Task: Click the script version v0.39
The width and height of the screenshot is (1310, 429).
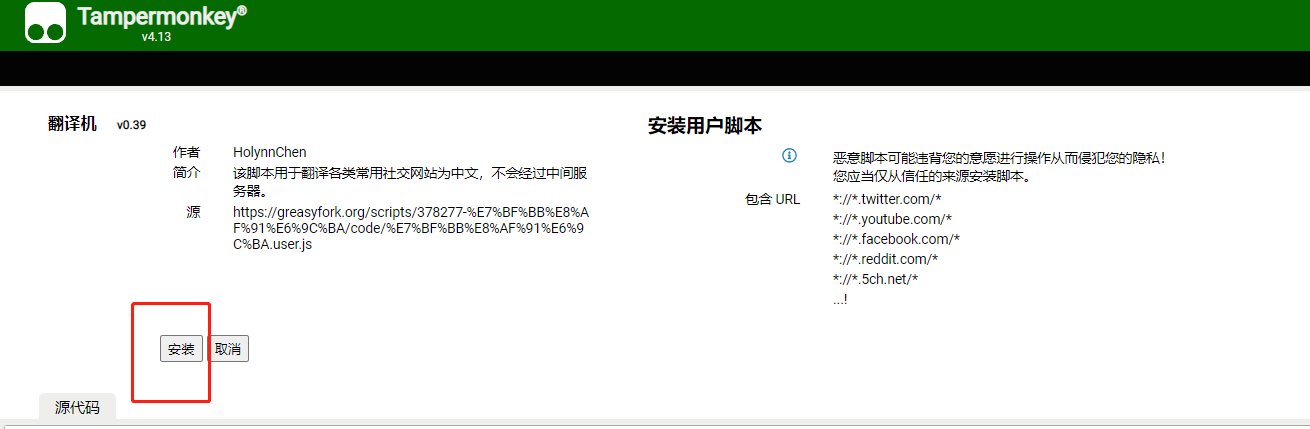Action: pyautogui.click(x=131, y=126)
